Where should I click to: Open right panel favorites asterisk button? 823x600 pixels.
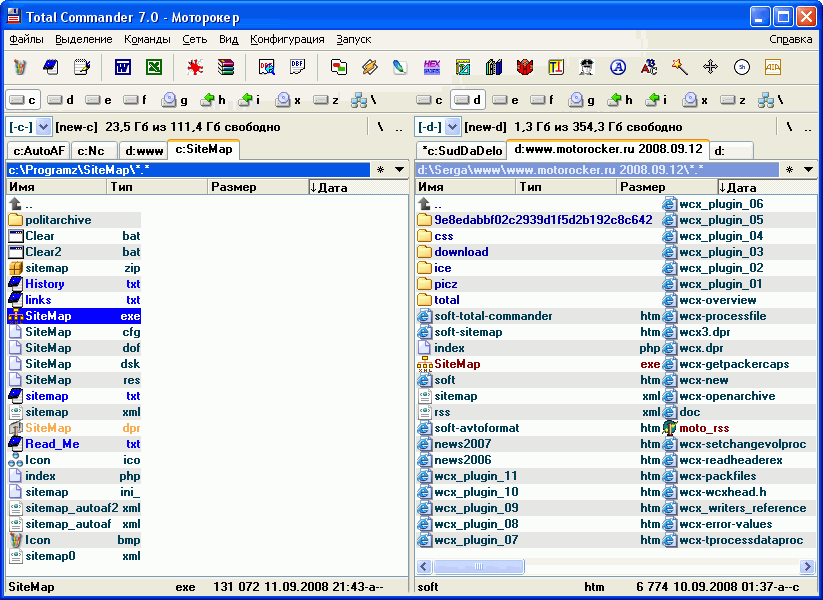click(789, 170)
